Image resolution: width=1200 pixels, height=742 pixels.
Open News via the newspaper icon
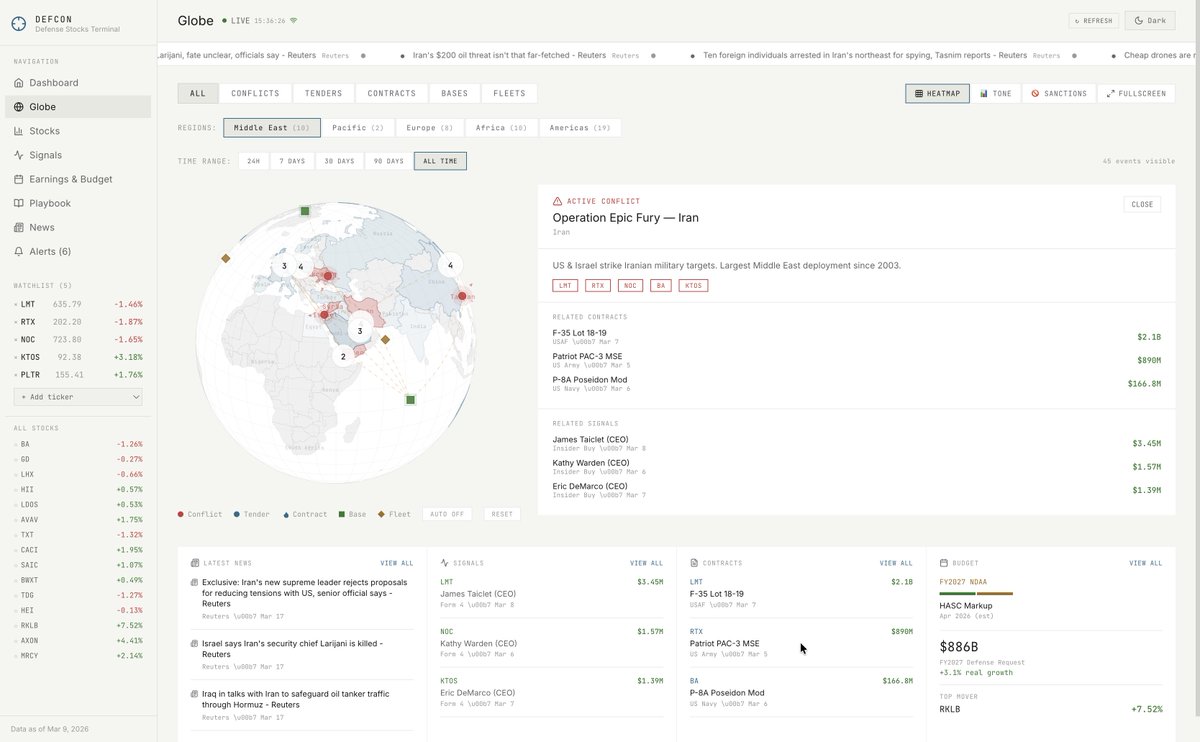coord(20,227)
